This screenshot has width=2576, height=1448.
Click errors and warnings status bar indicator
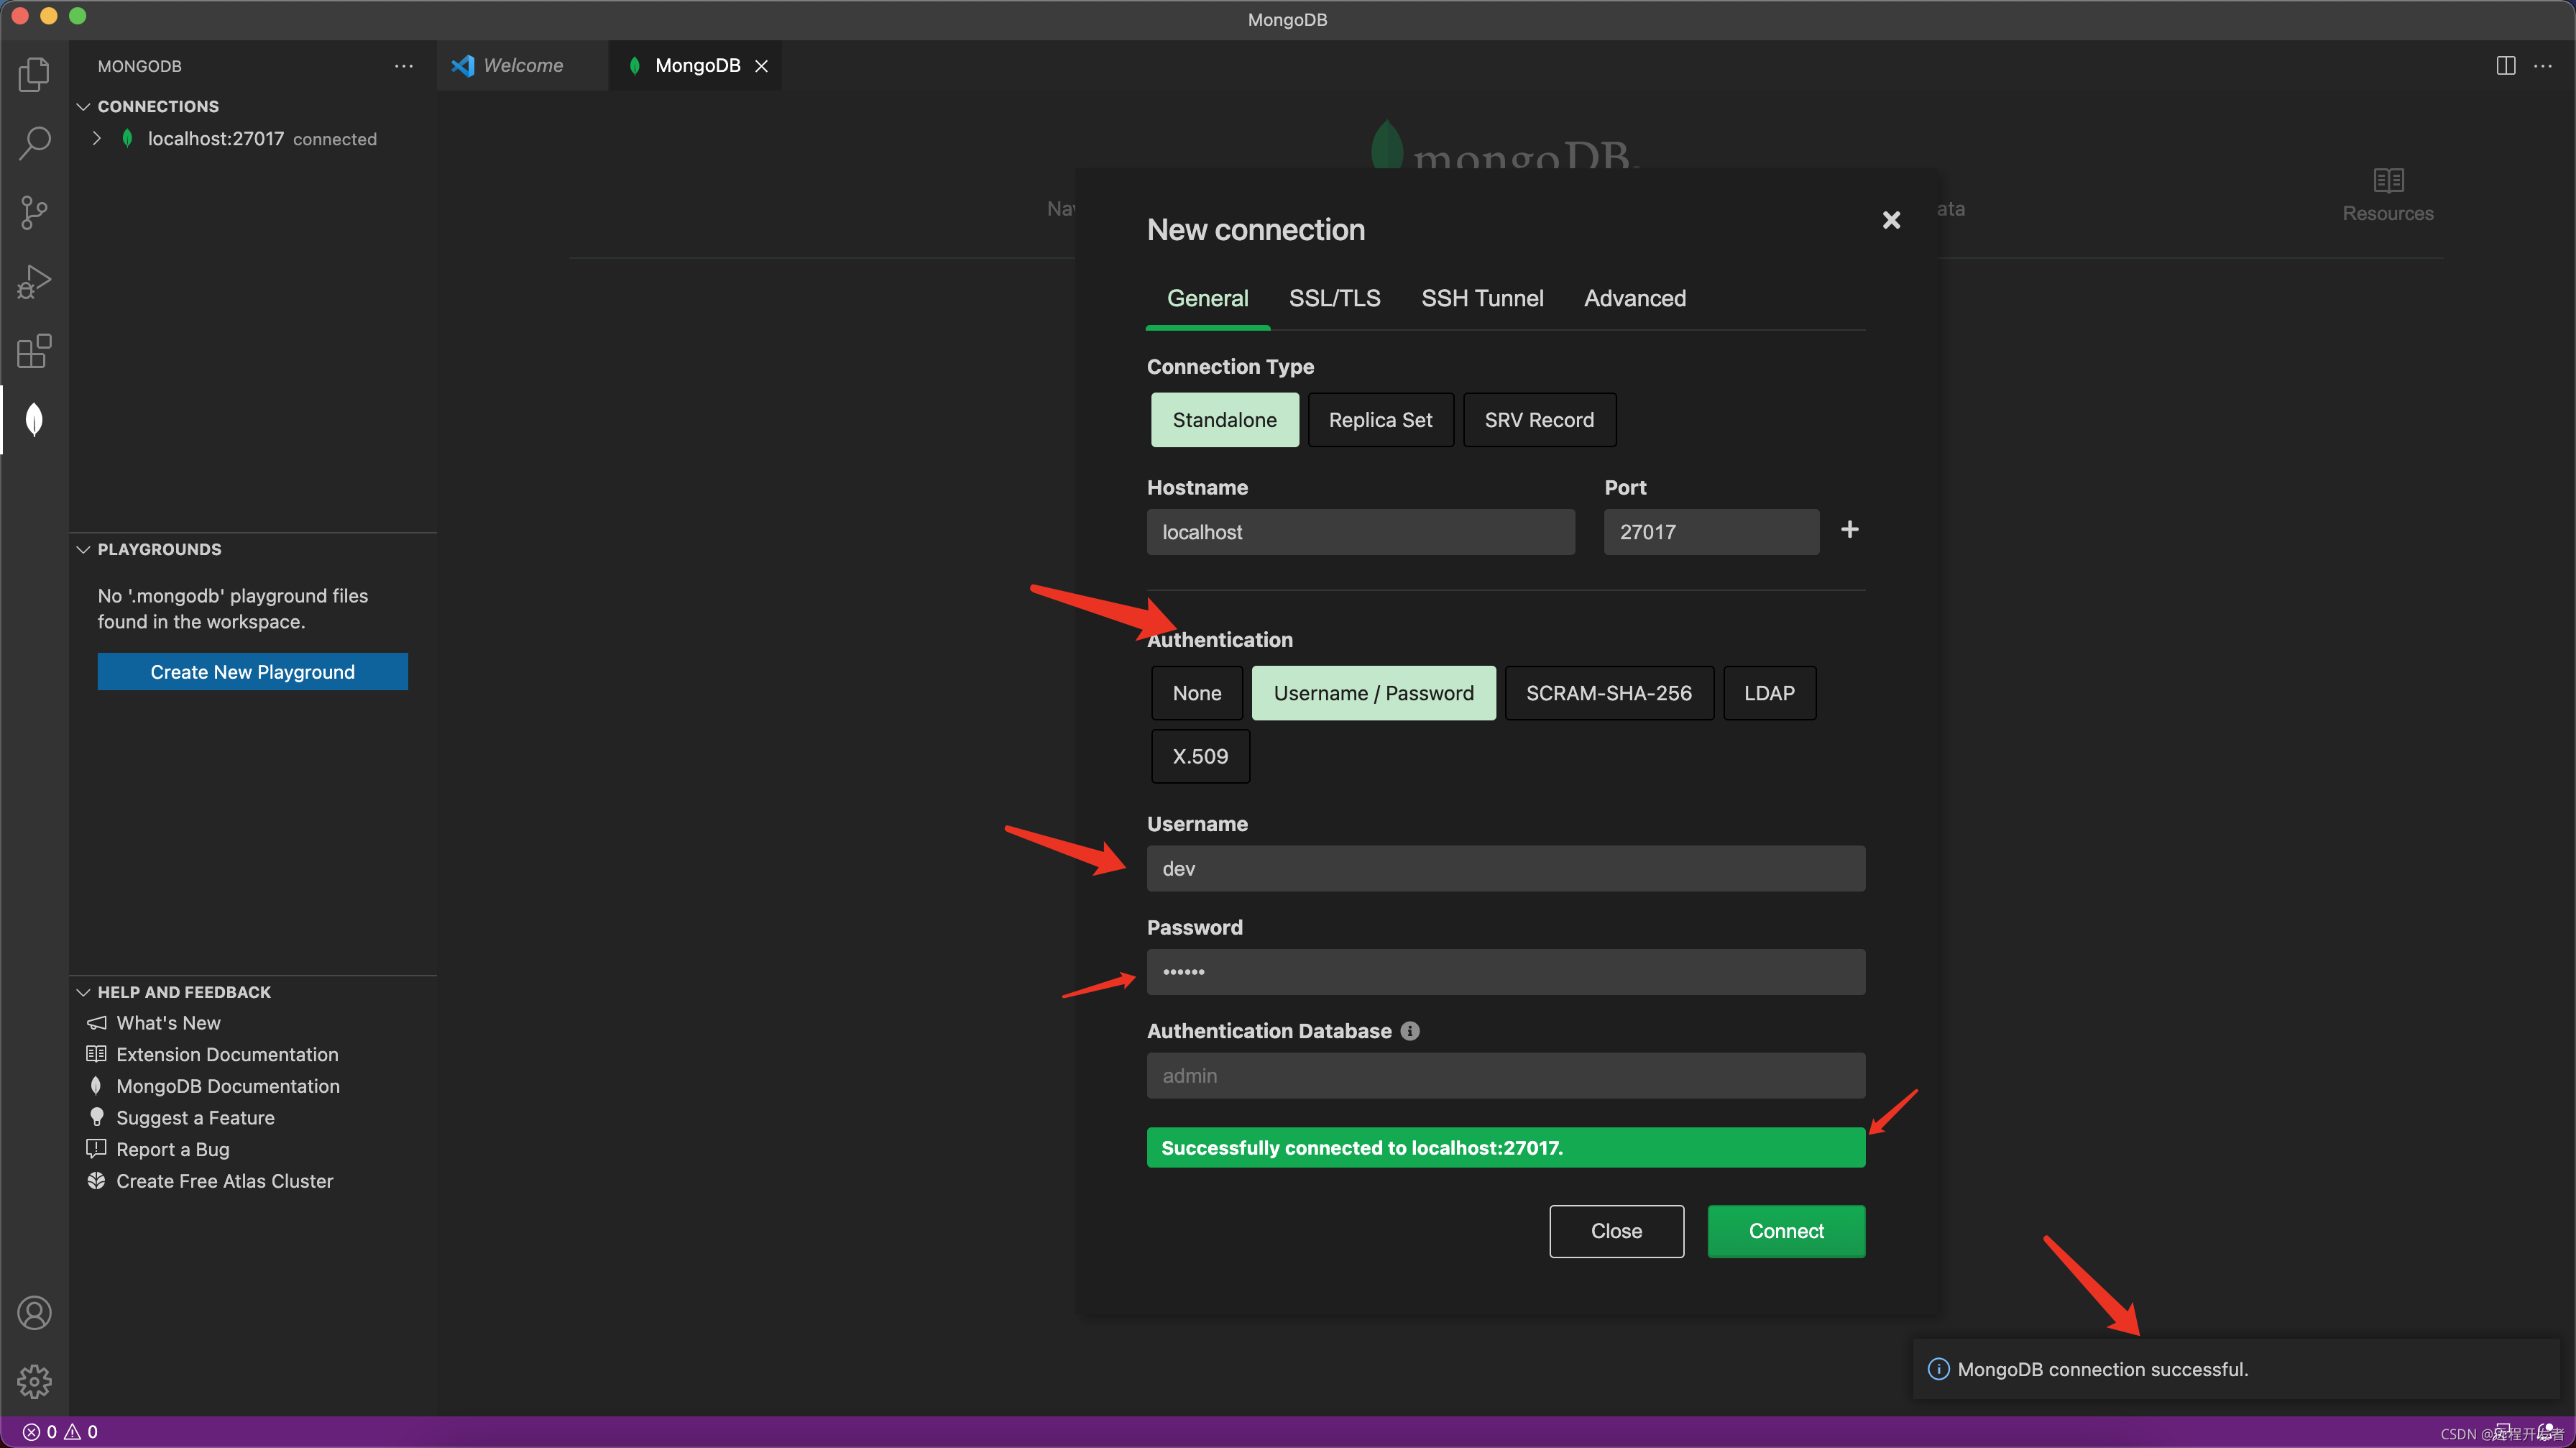[60, 1432]
